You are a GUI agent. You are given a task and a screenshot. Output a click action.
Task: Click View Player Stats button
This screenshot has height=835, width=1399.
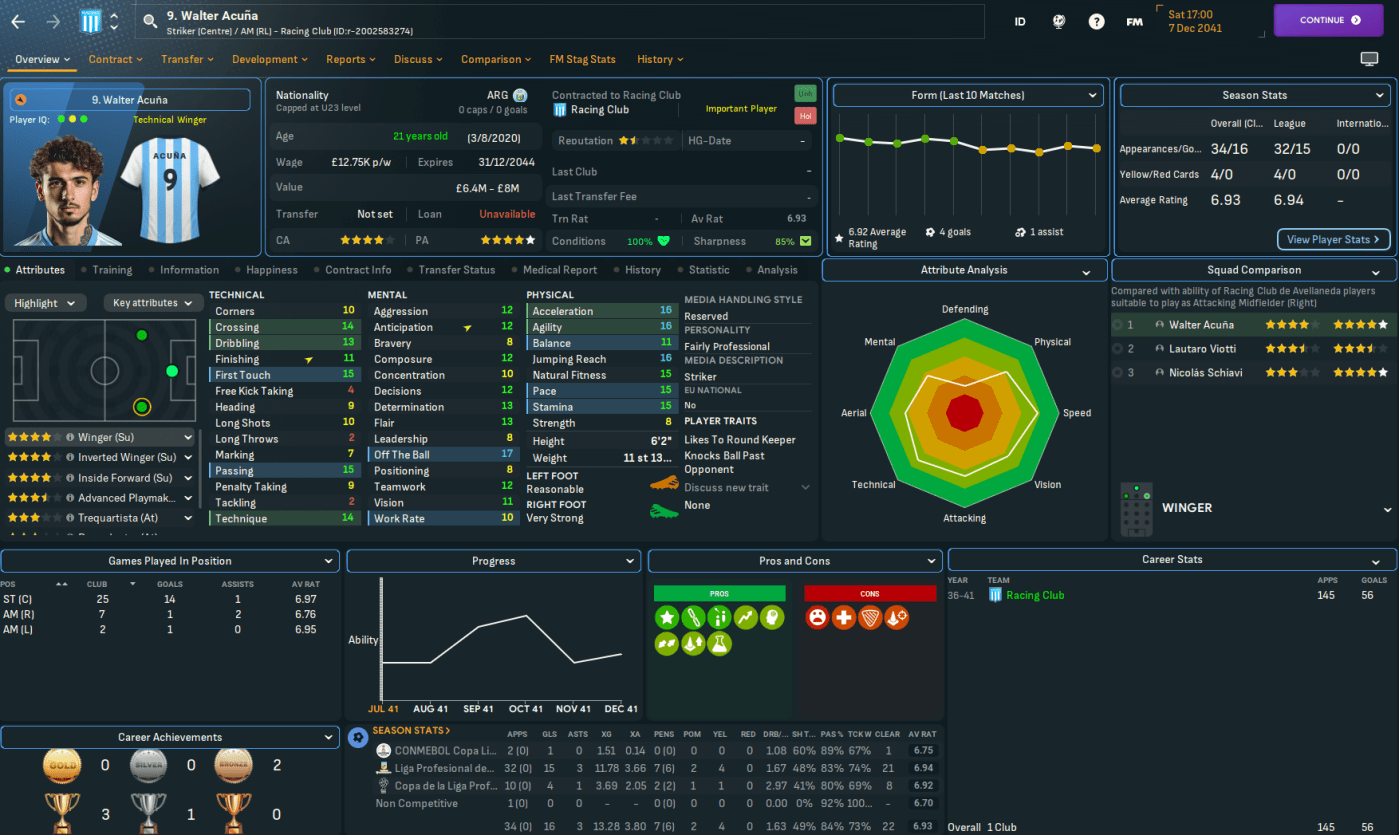(x=1333, y=239)
